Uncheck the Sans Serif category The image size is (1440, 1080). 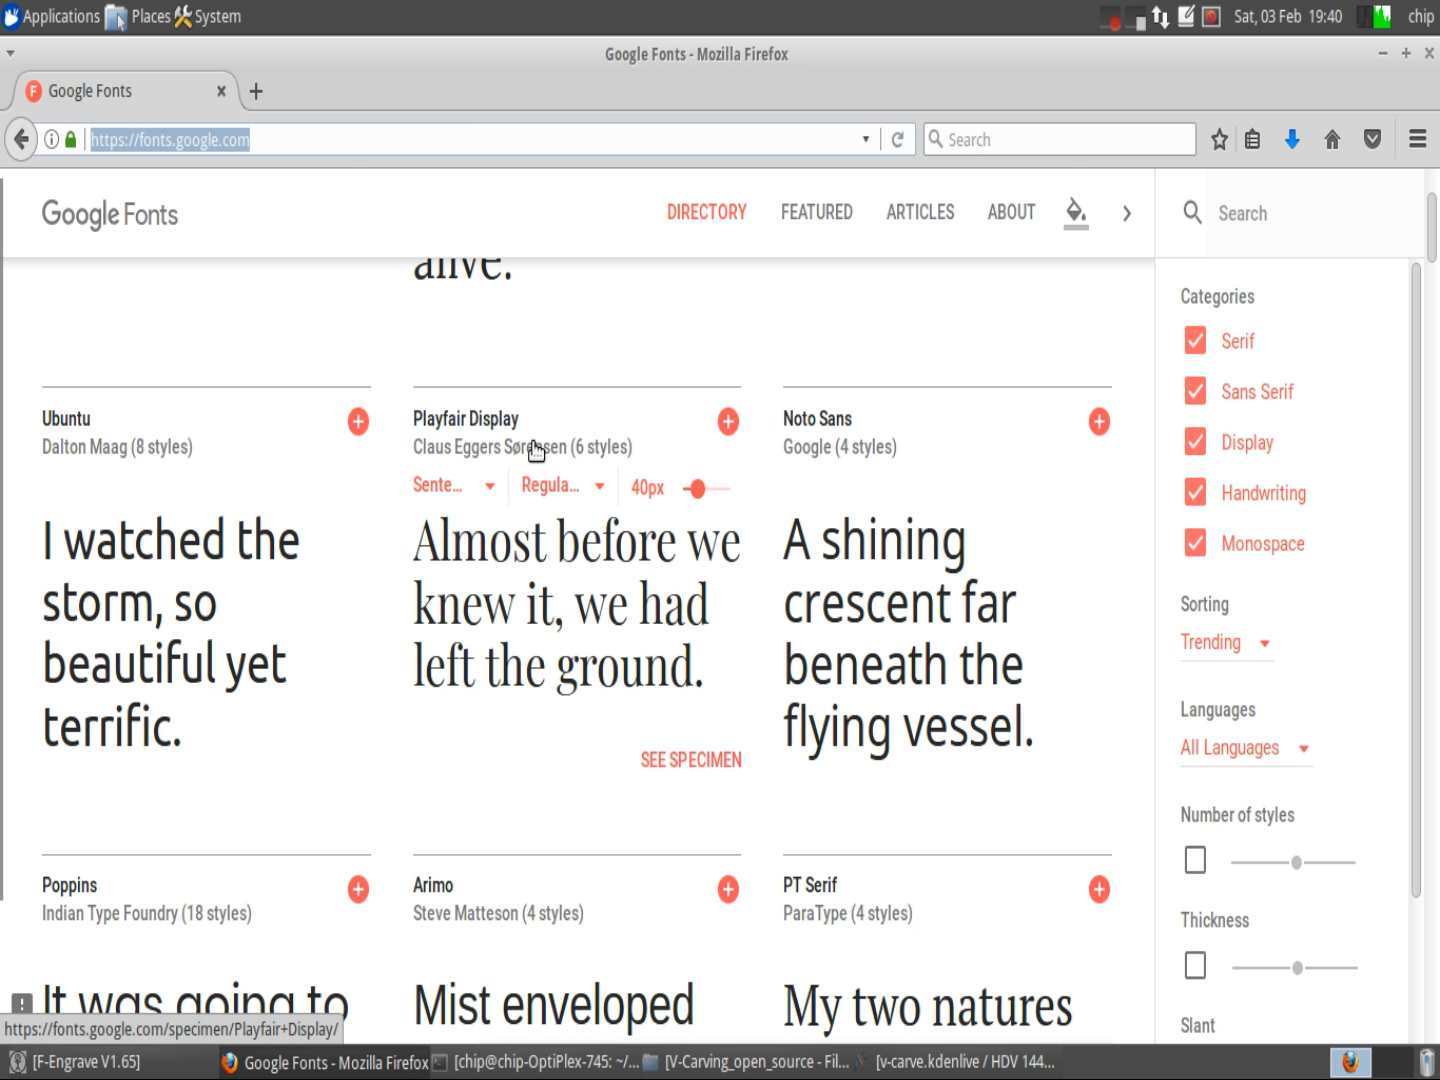point(1195,391)
